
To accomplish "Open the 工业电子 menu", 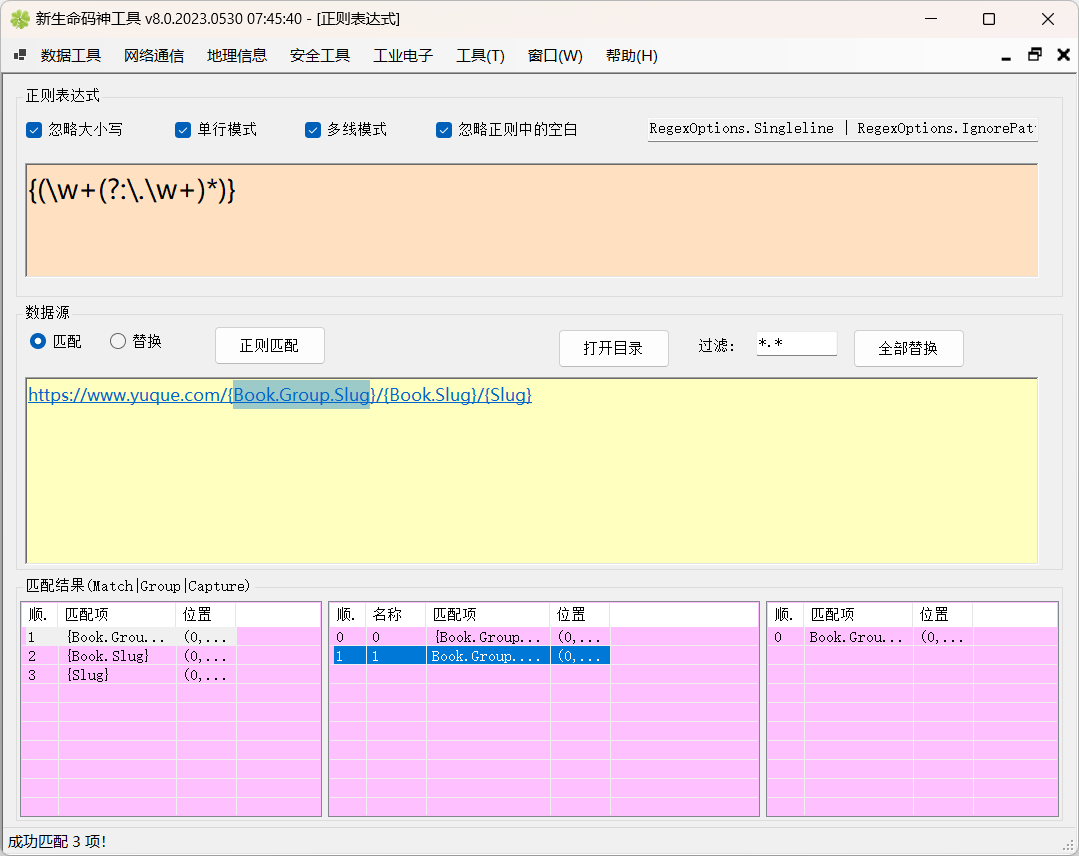I will 403,56.
